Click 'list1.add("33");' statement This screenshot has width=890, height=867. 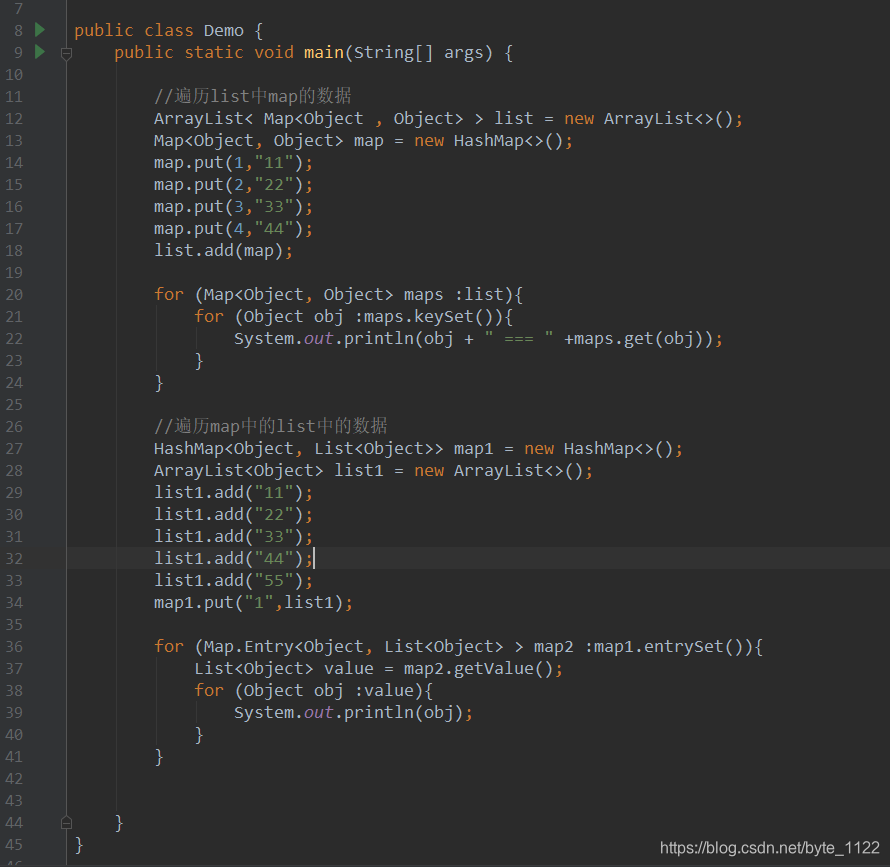pos(233,537)
